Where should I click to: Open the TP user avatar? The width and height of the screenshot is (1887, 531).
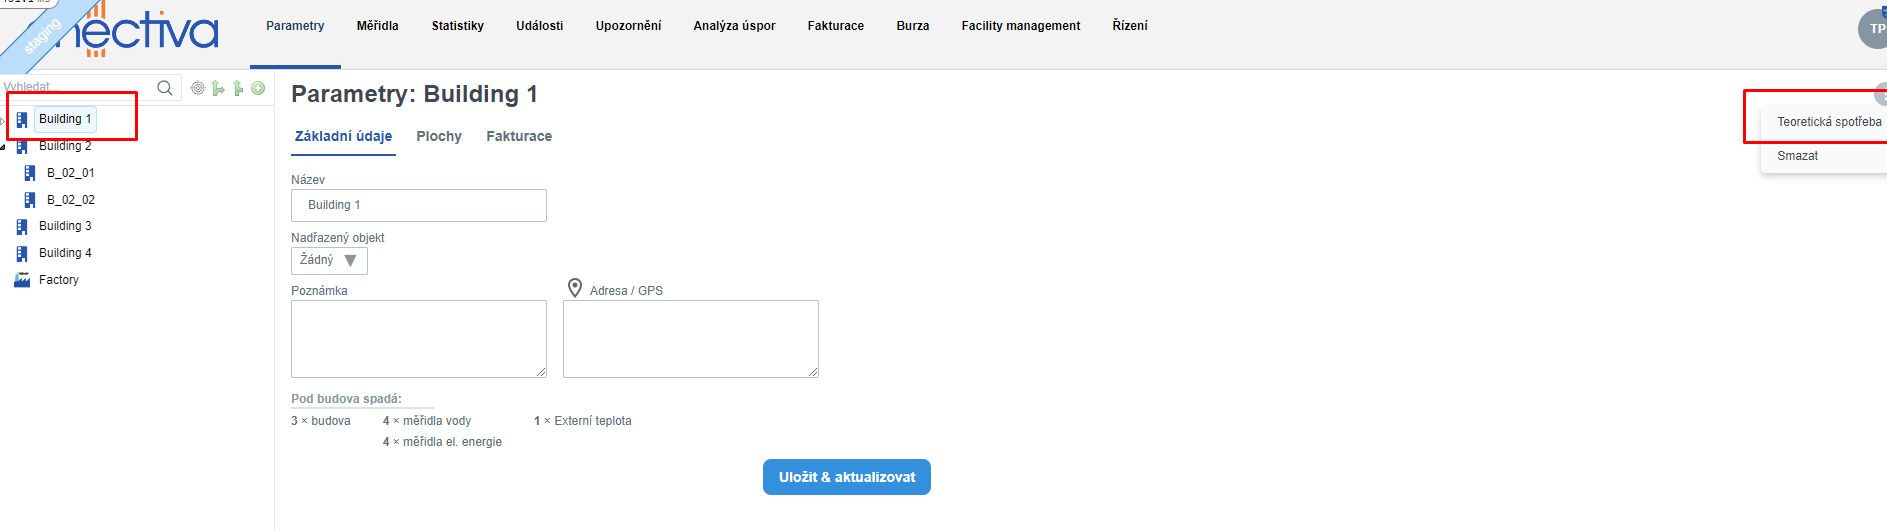pos(1872,28)
